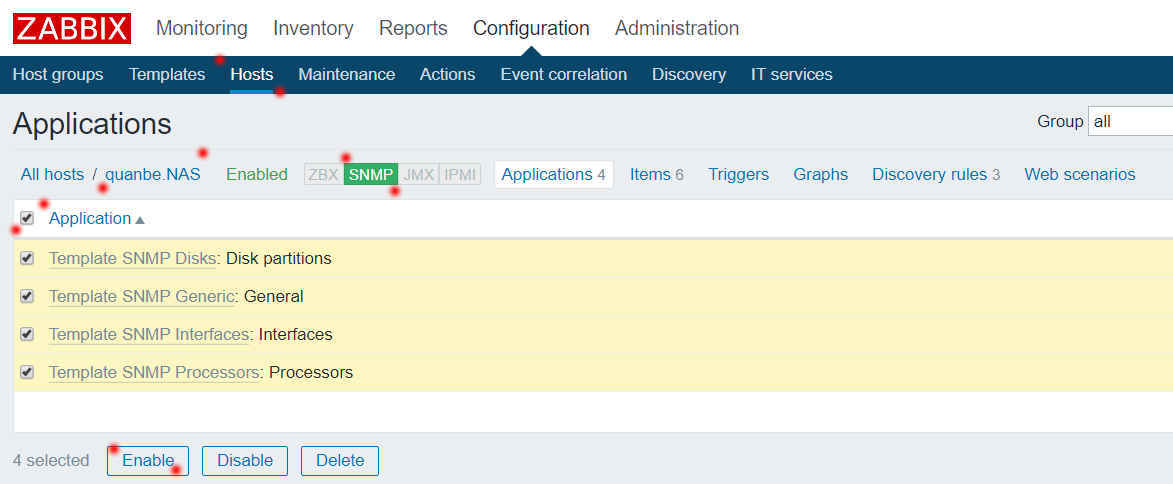The height and width of the screenshot is (484, 1173).
Task: Open the quanbe.NAS host link
Action: (153, 174)
